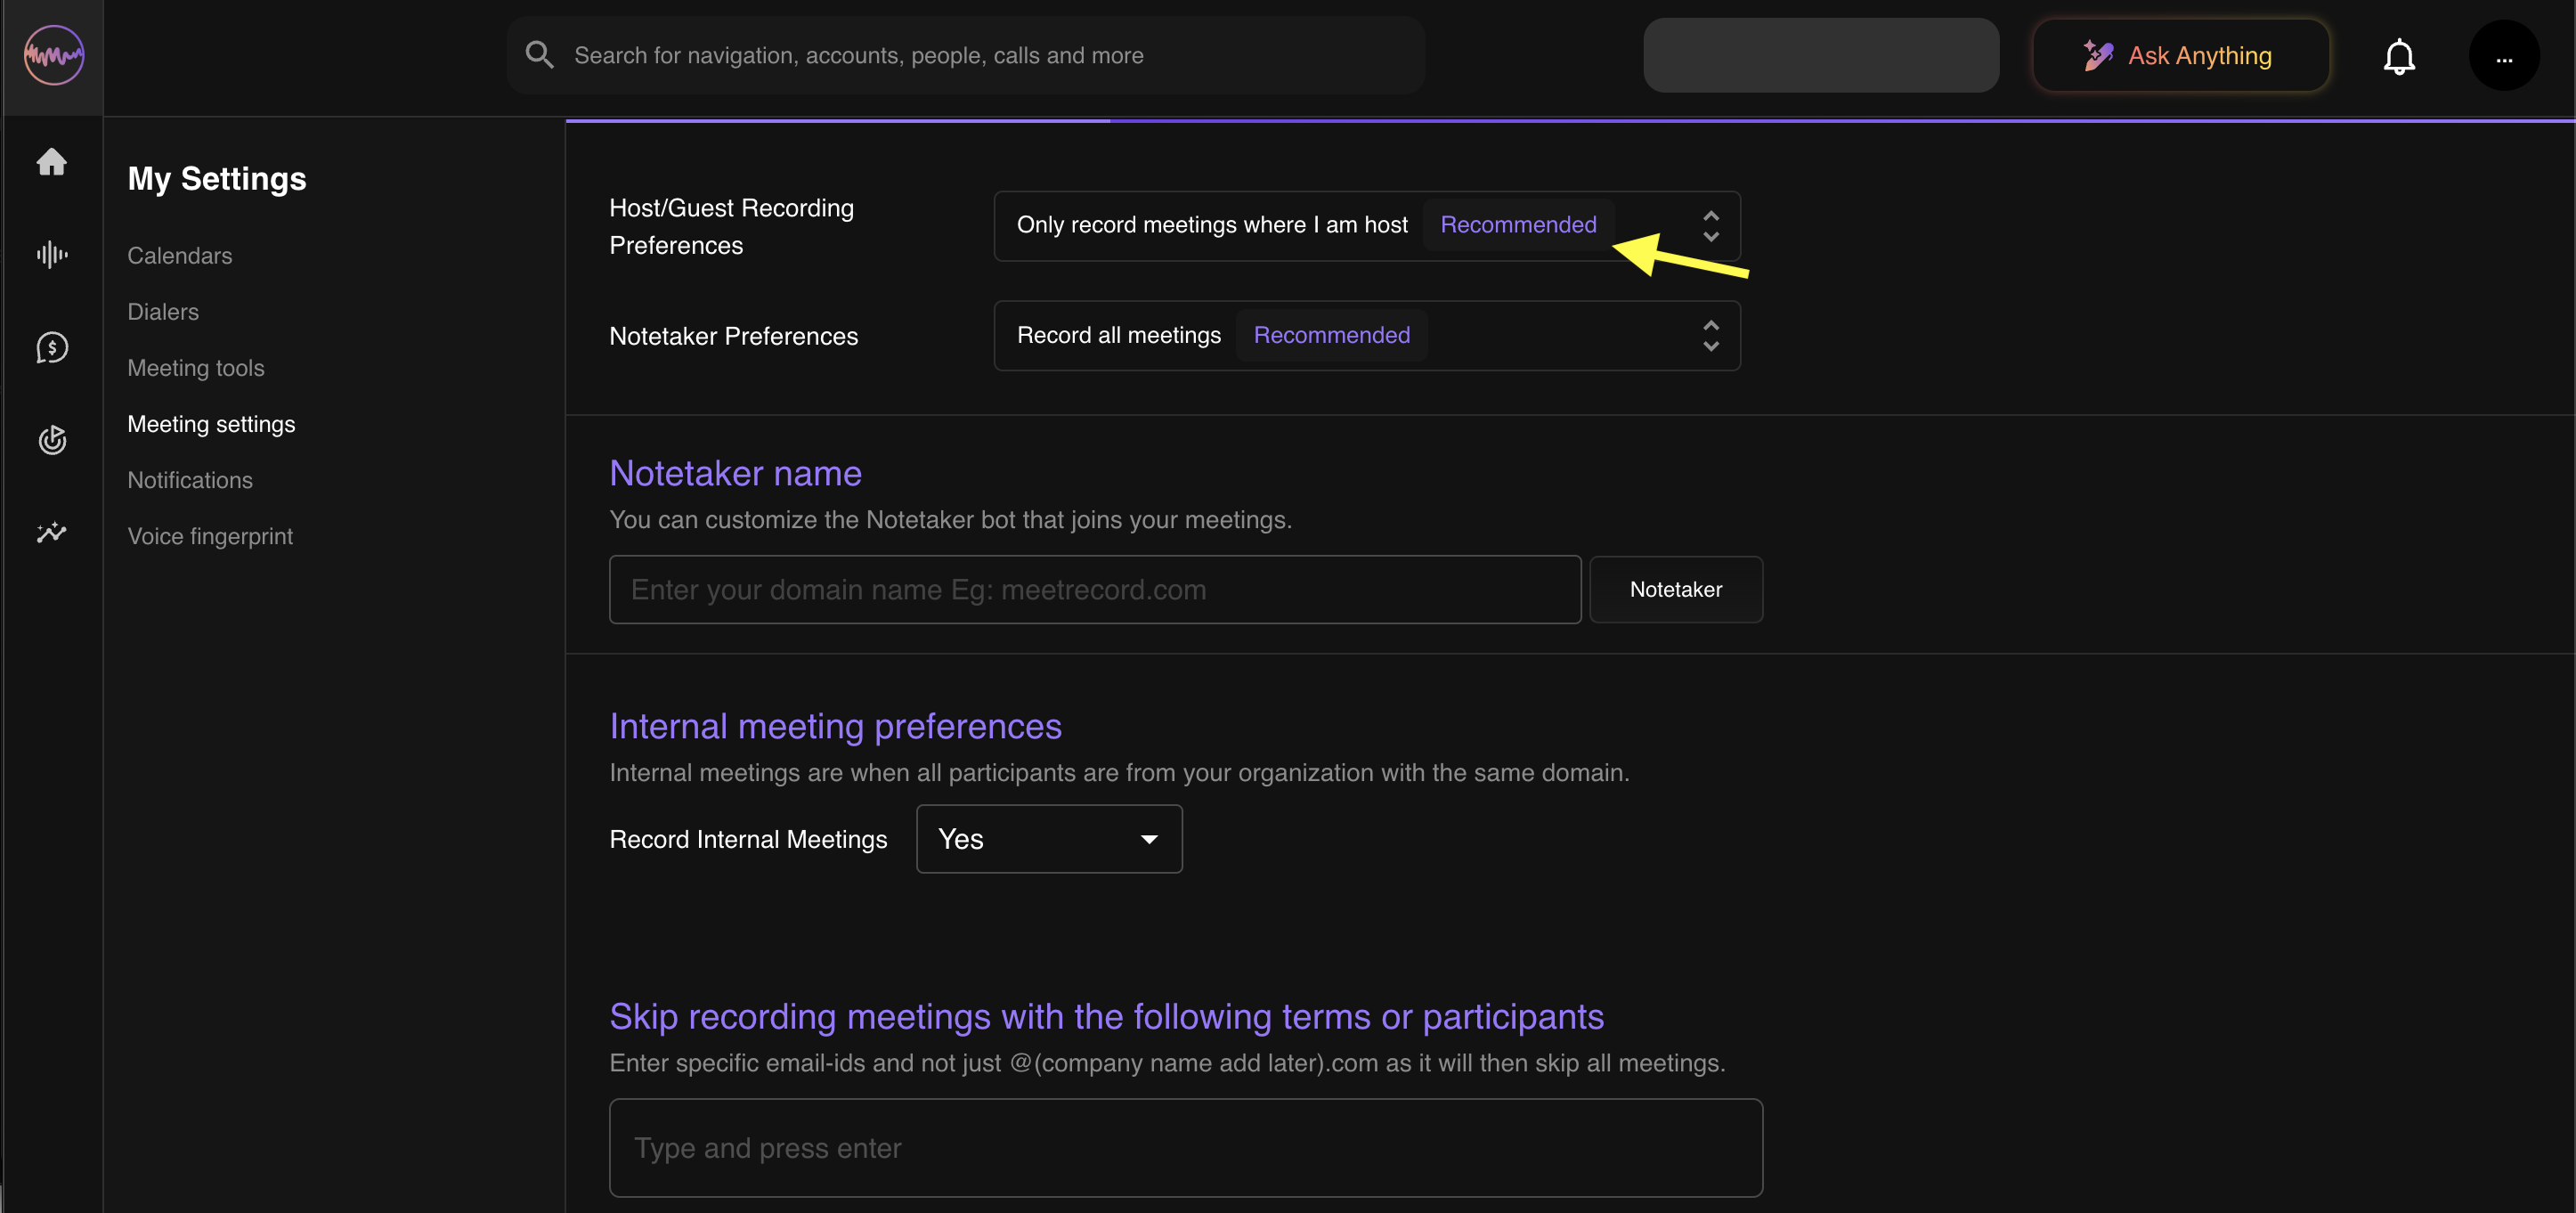Open the analytics trend line sidebar icon

pos(52,532)
